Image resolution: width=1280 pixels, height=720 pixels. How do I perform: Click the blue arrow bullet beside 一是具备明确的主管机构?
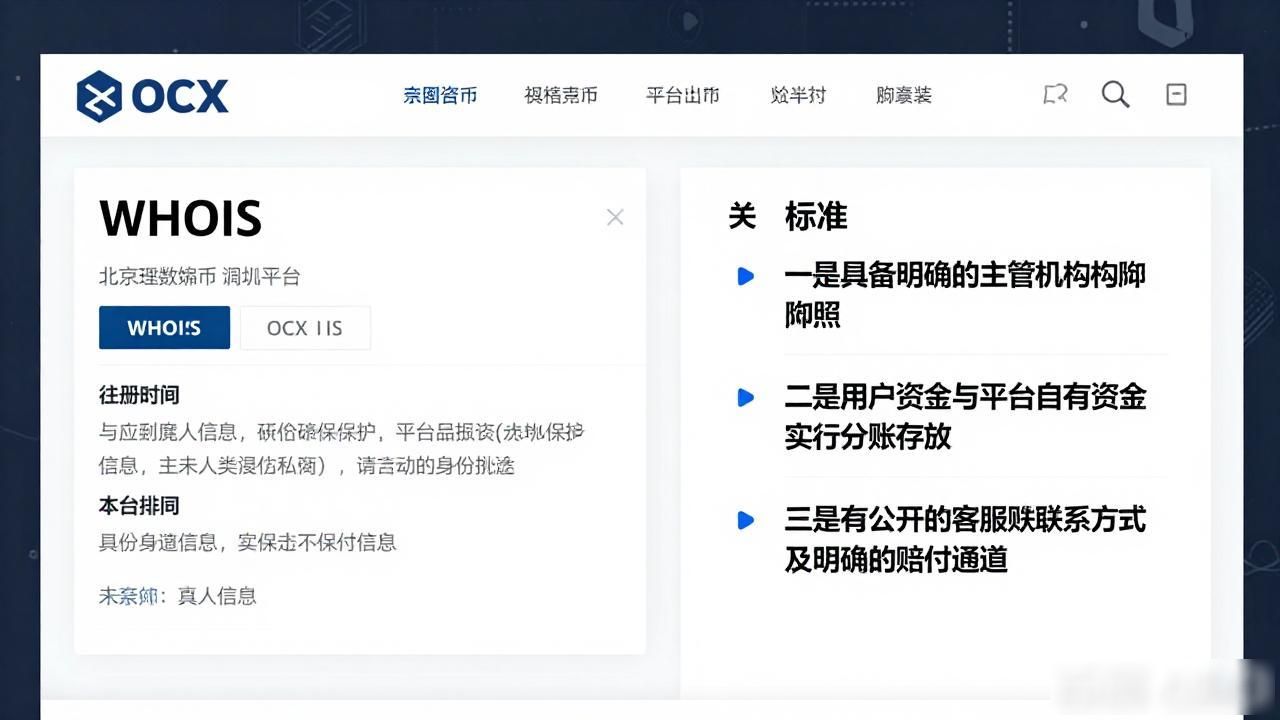(x=745, y=276)
